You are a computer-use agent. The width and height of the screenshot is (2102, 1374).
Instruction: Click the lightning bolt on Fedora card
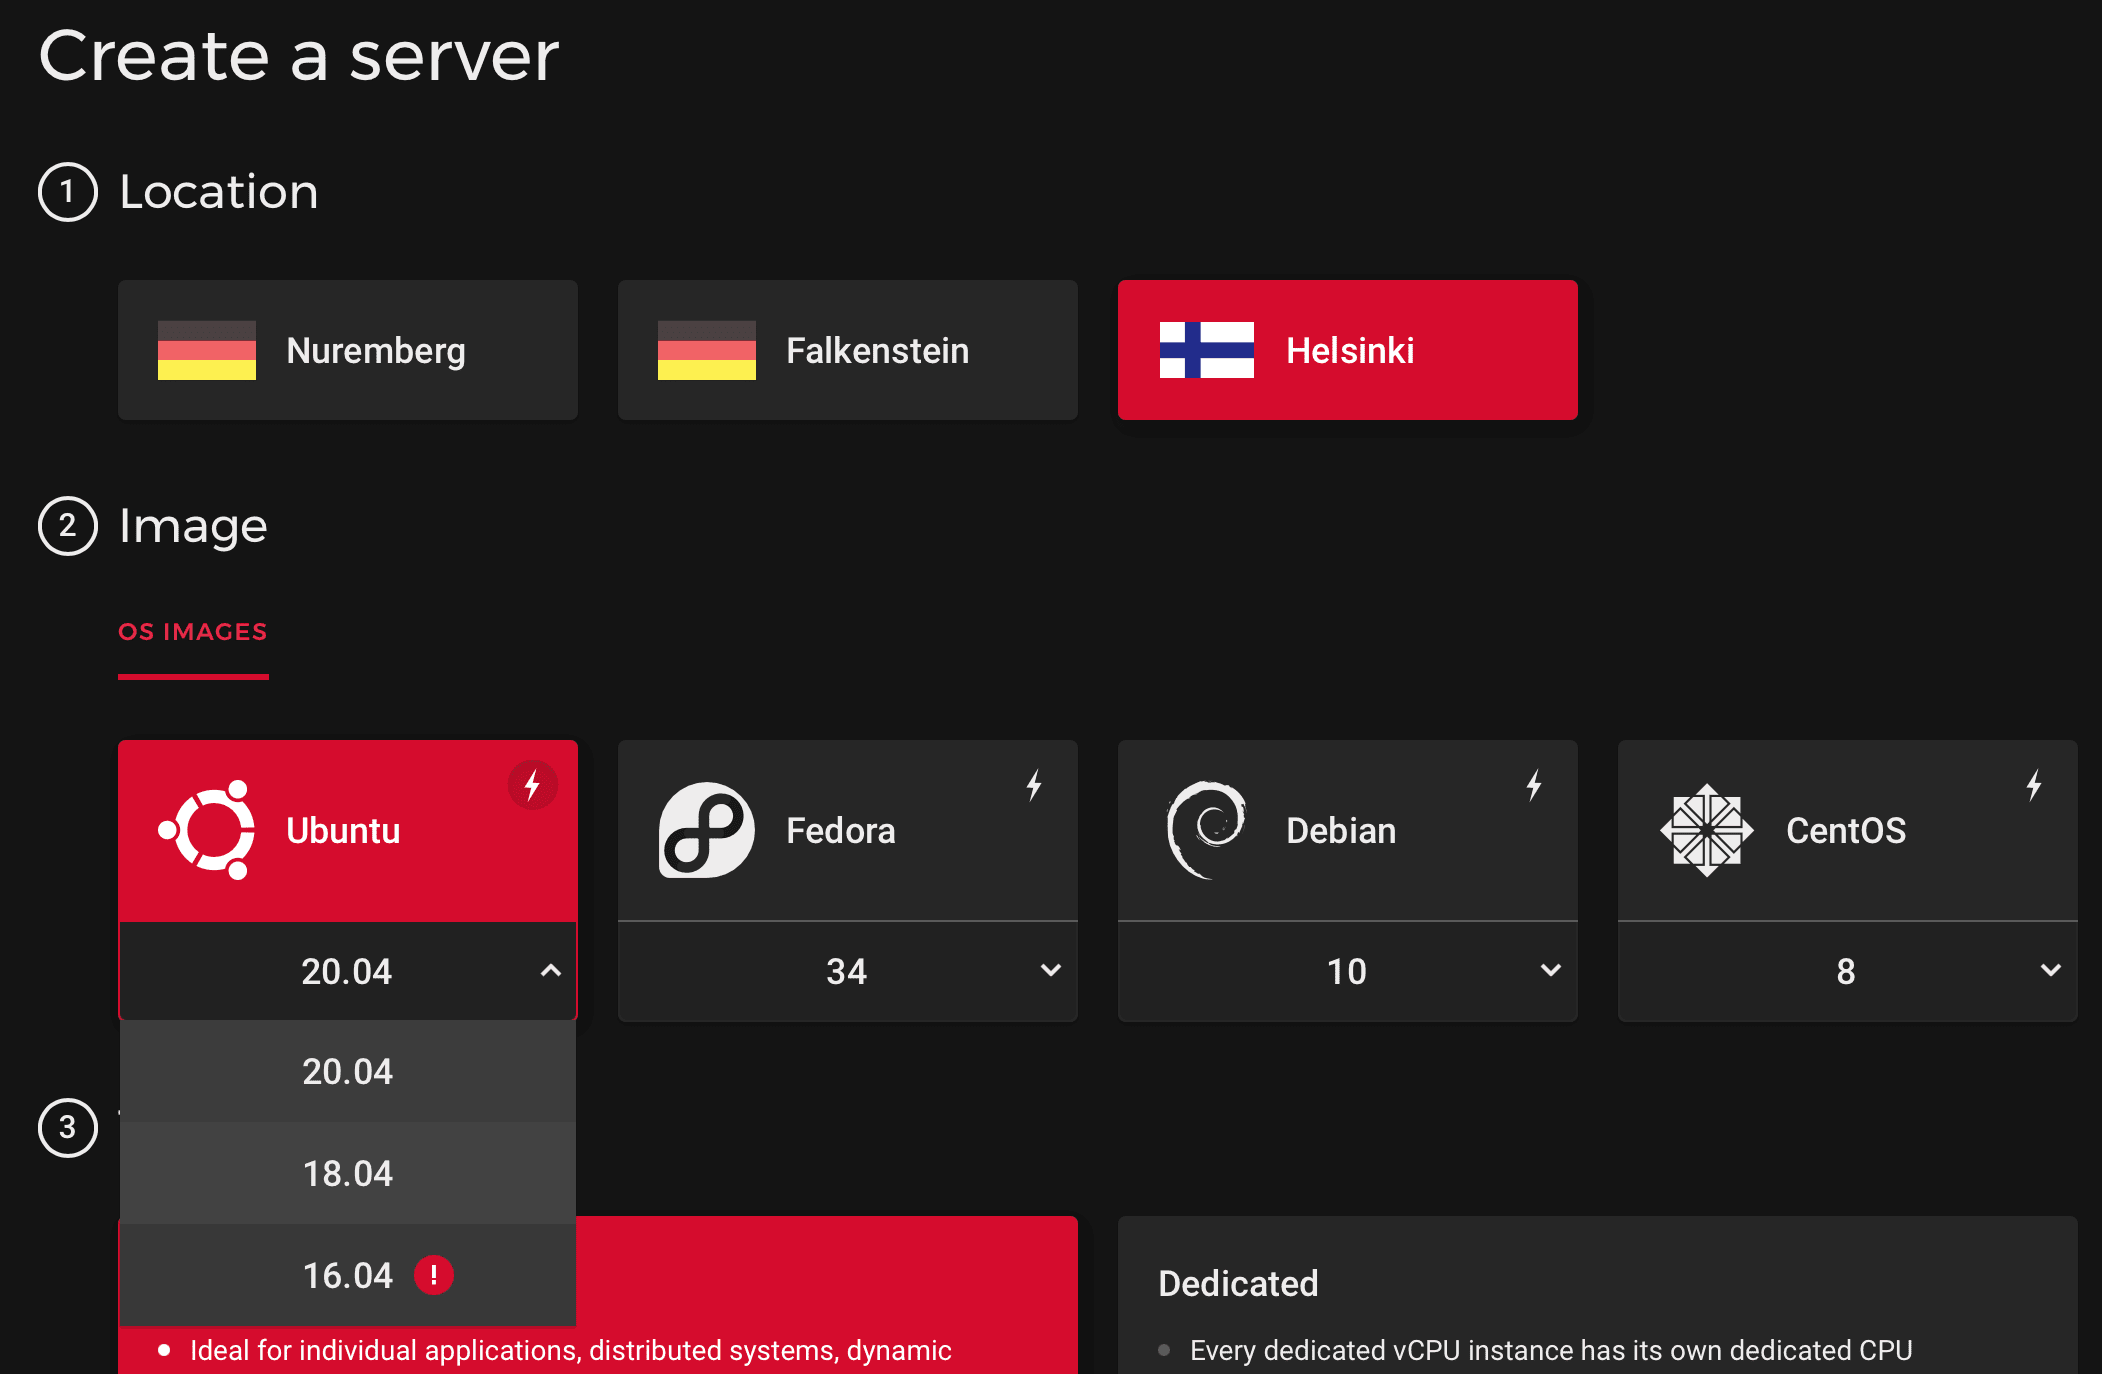[x=1034, y=785]
